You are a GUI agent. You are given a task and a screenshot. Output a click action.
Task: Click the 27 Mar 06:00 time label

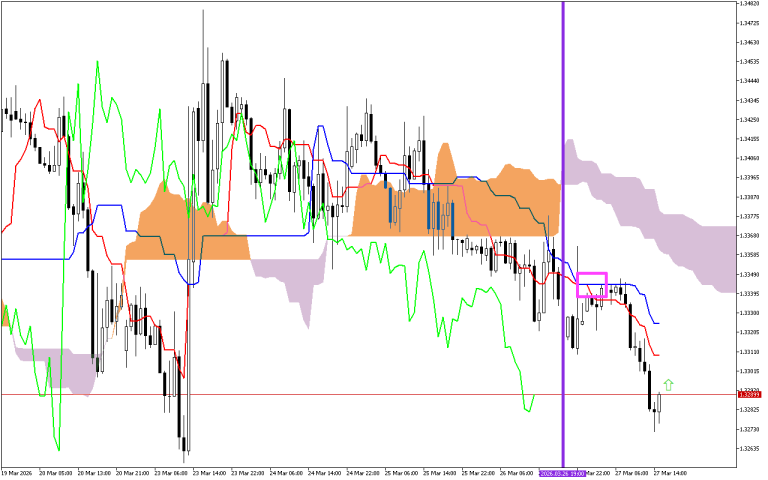pyautogui.click(x=632, y=474)
